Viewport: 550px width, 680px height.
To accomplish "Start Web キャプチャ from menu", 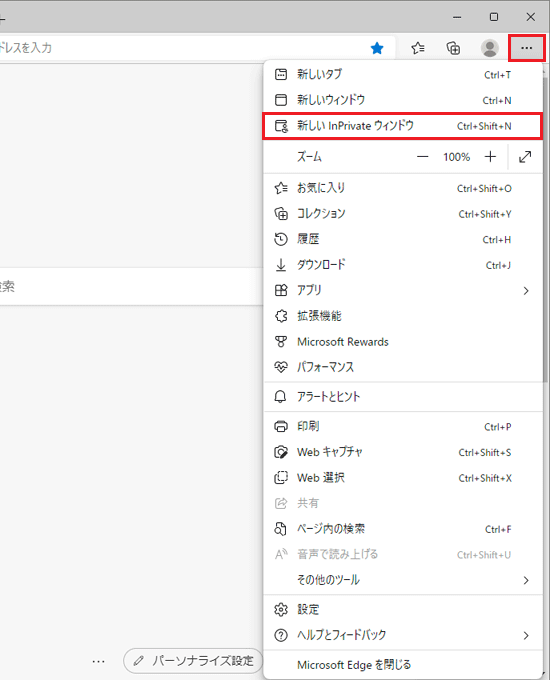I will click(x=403, y=452).
